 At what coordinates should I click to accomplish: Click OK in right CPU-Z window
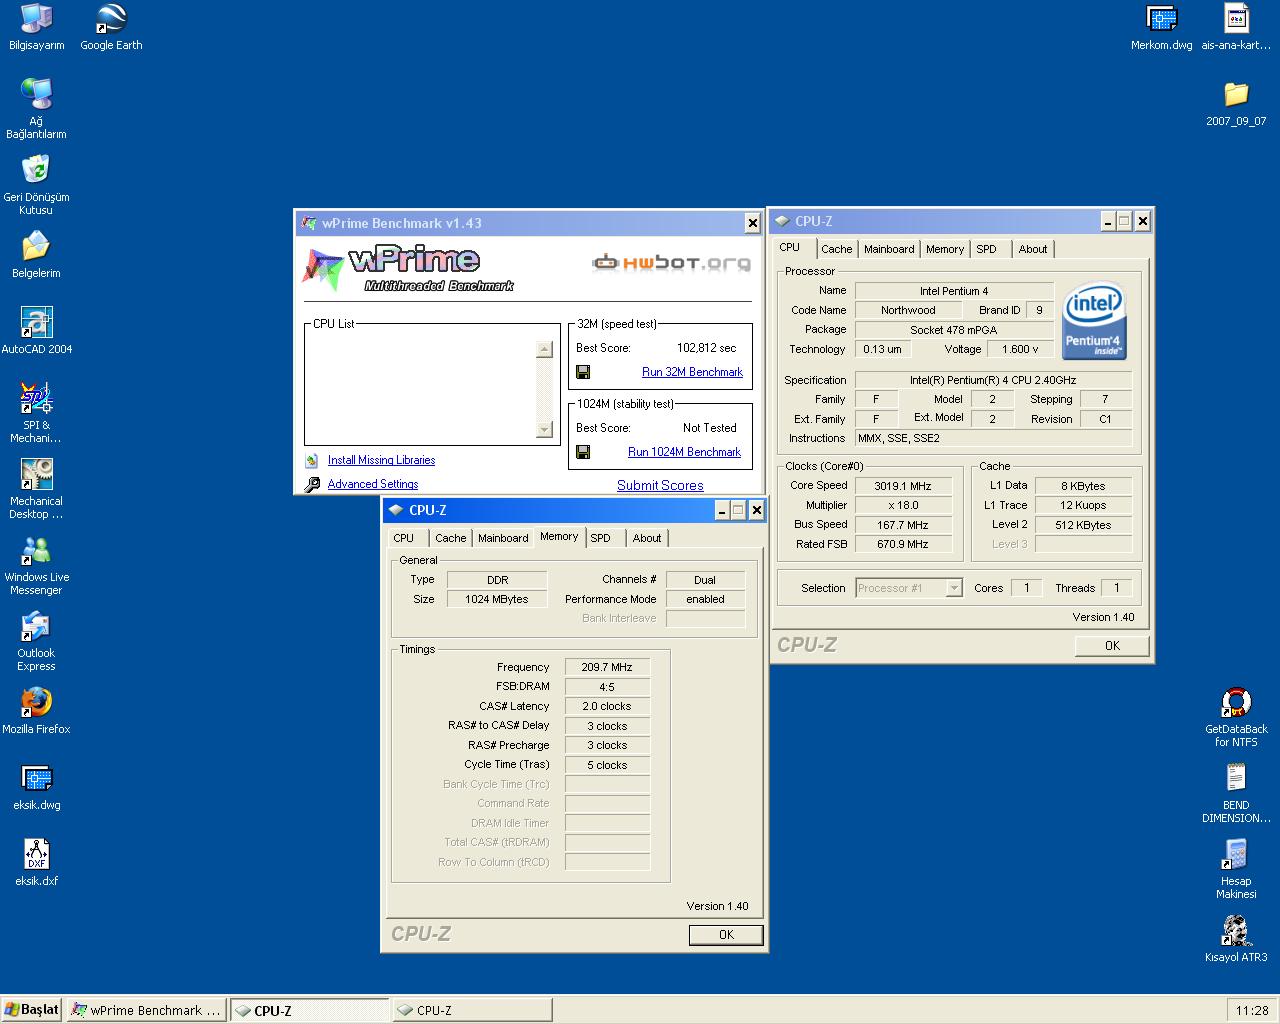coord(1112,646)
